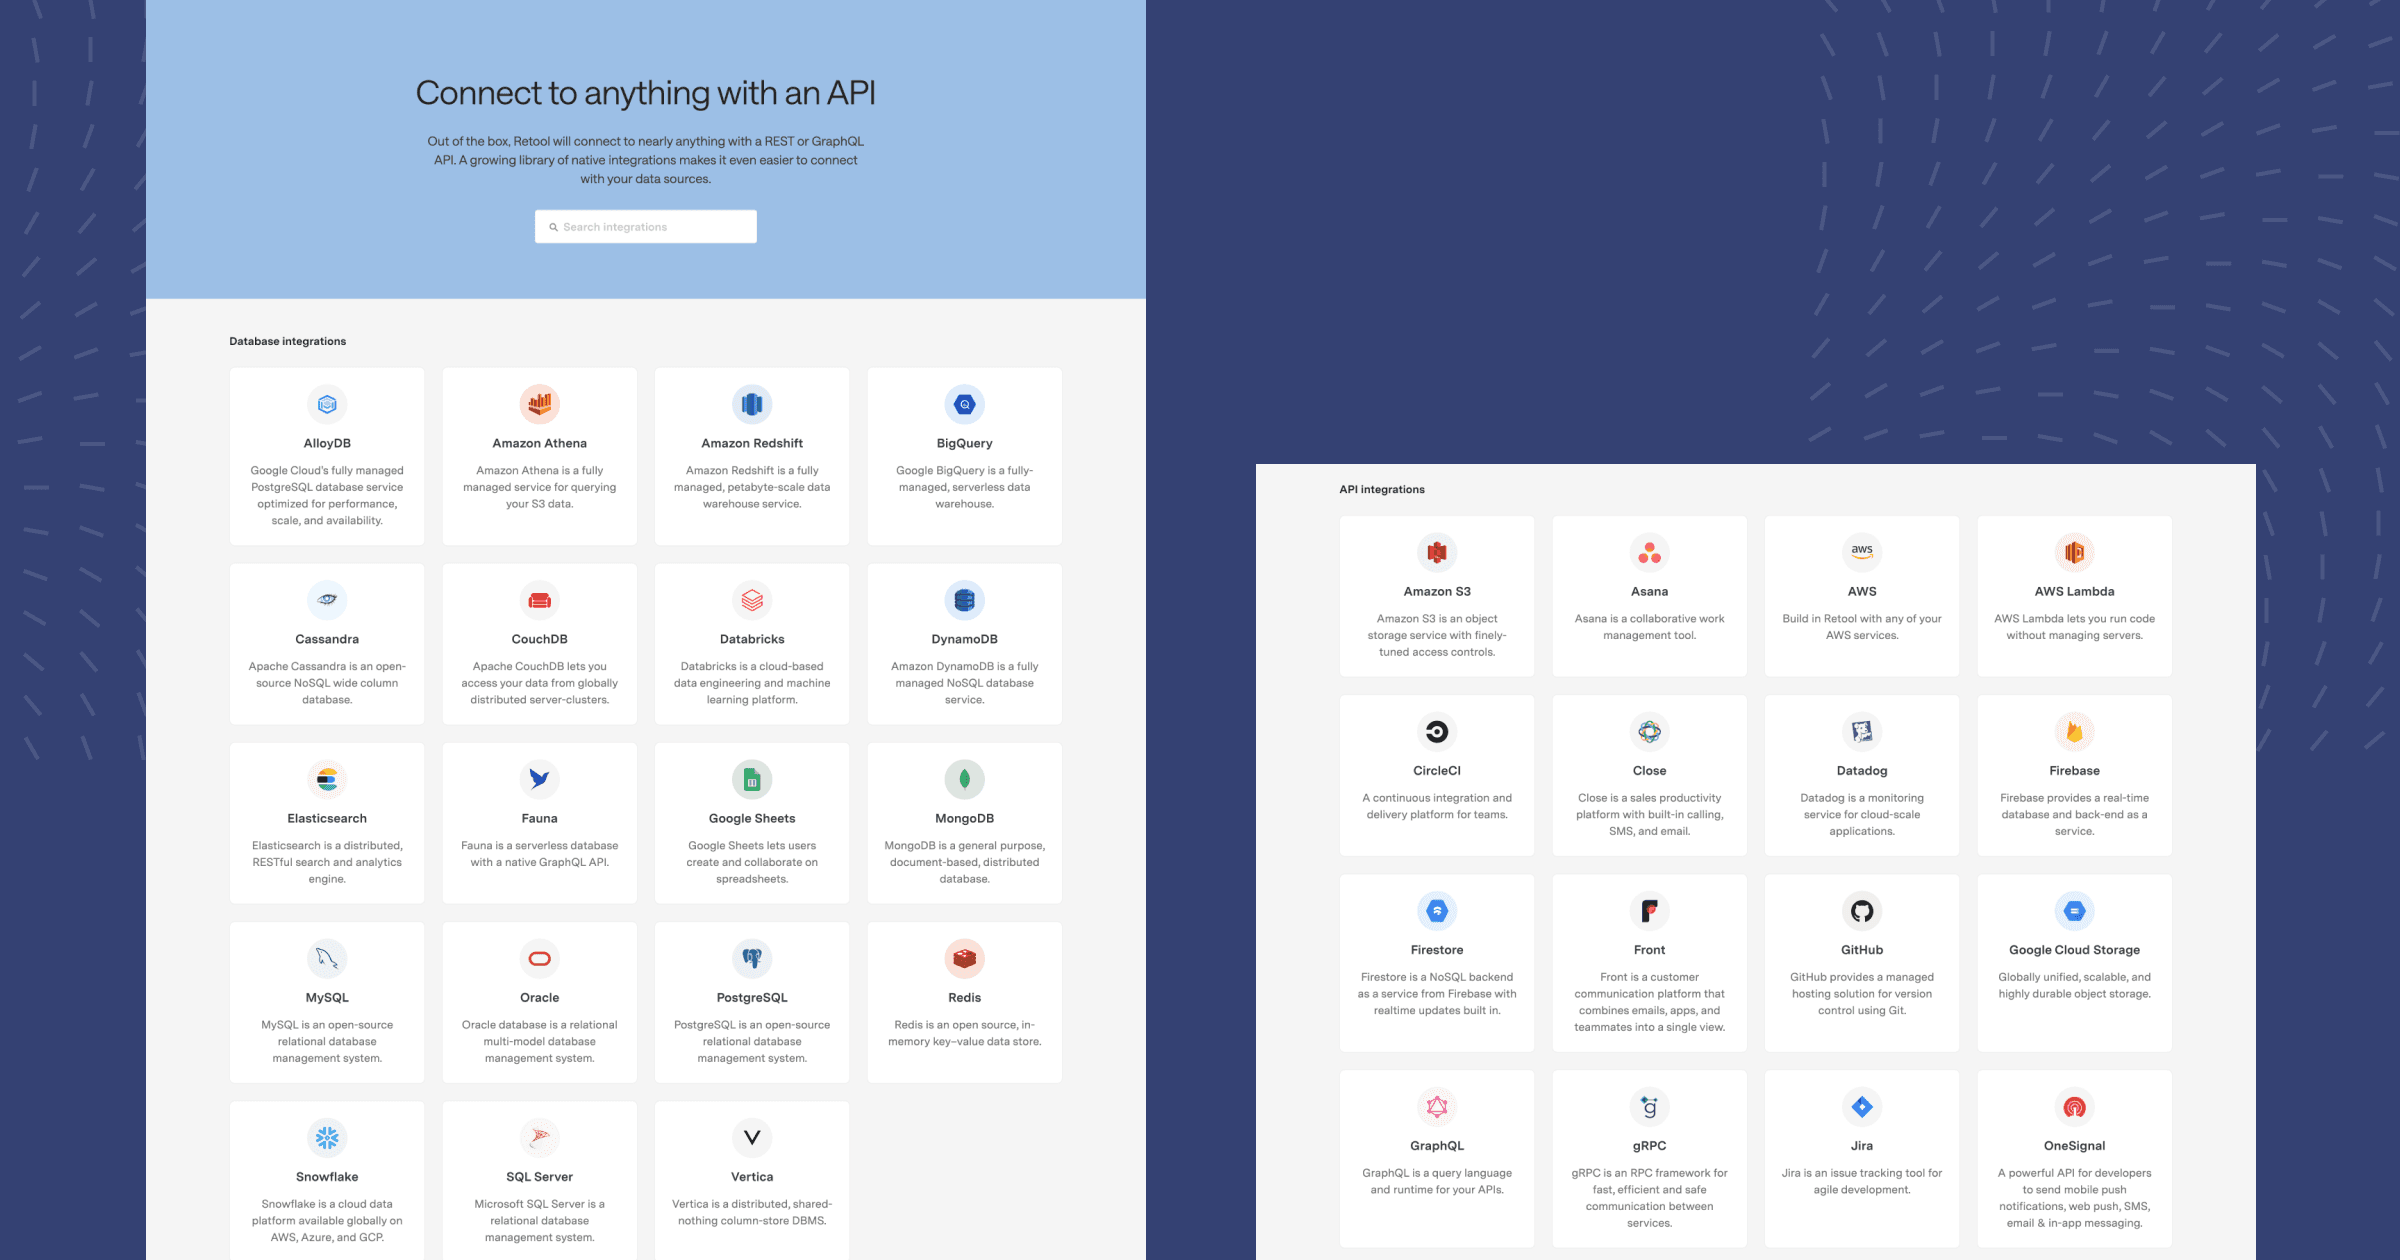
Task: Click the Firebase flame icon
Action: point(2074,731)
